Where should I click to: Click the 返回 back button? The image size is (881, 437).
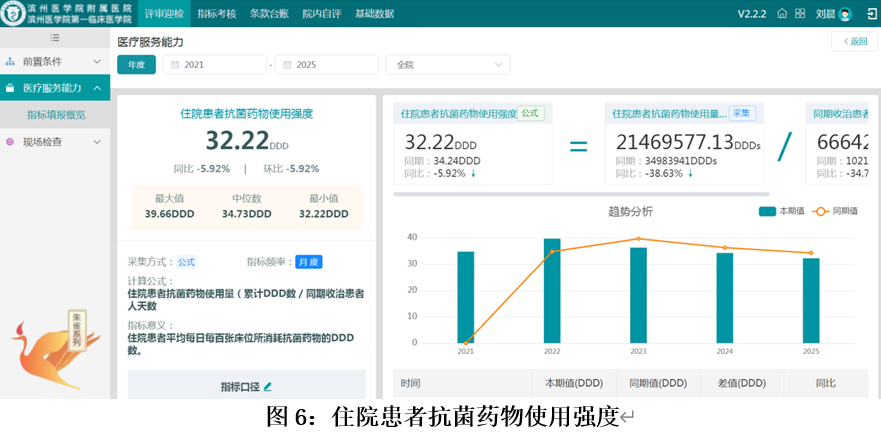click(854, 41)
